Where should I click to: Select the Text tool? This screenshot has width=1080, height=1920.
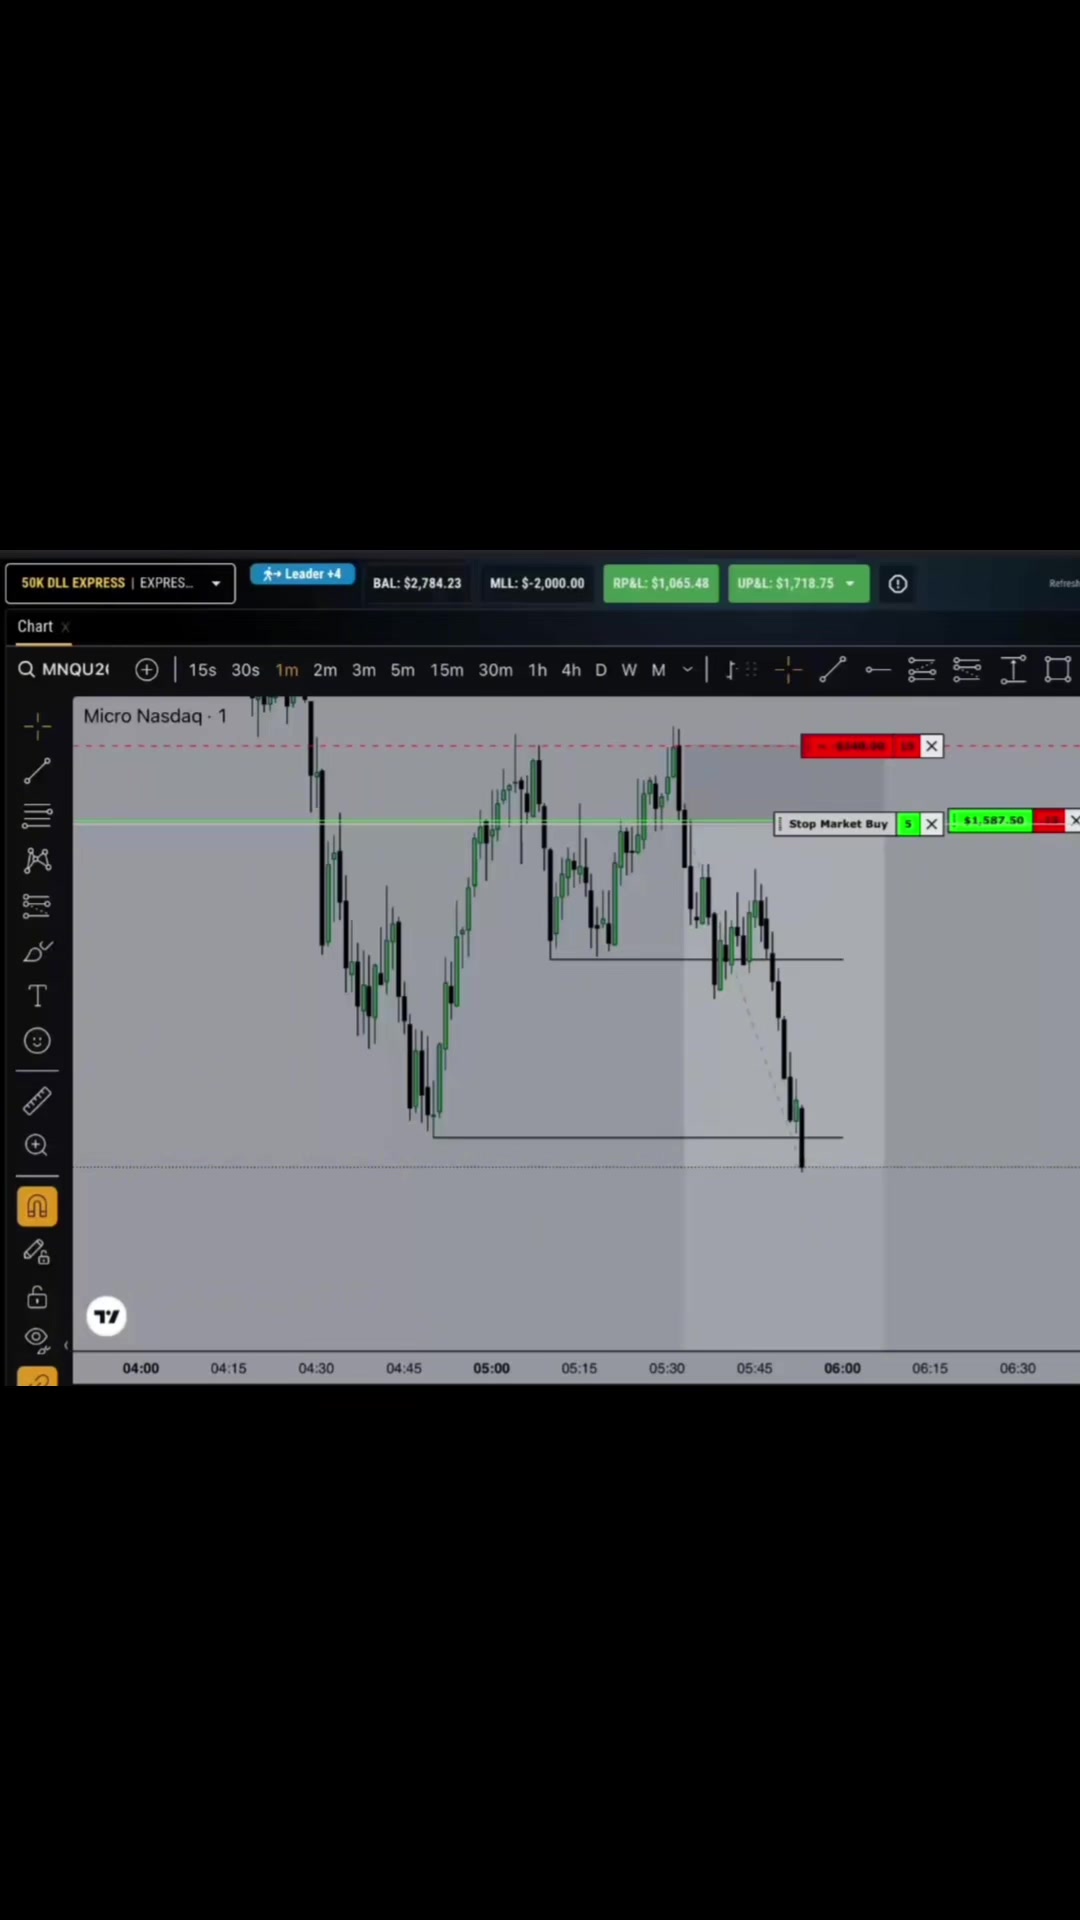coord(37,996)
